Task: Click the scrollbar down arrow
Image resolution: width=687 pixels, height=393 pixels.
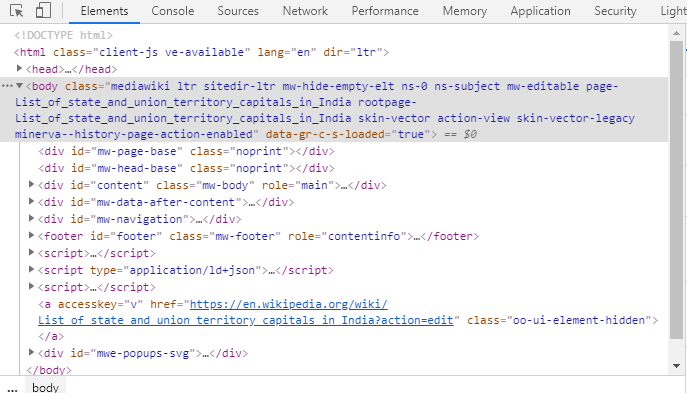Action: coord(676,366)
